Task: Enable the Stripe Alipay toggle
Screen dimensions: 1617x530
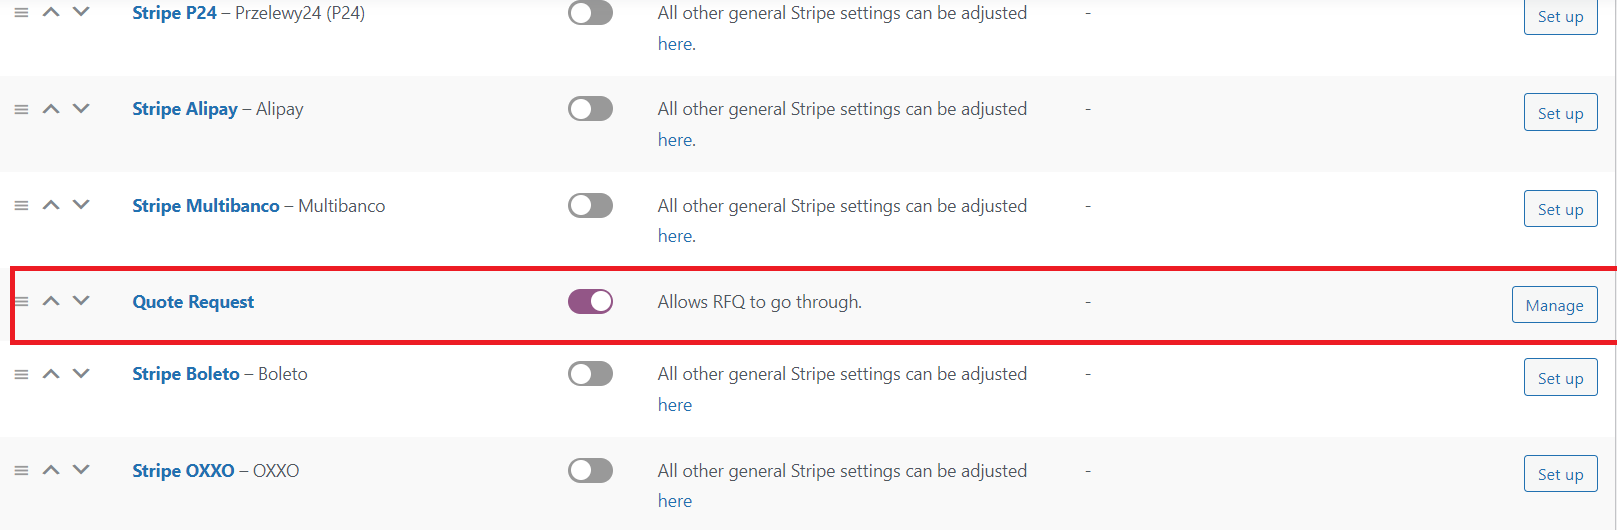Action: (x=590, y=109)
